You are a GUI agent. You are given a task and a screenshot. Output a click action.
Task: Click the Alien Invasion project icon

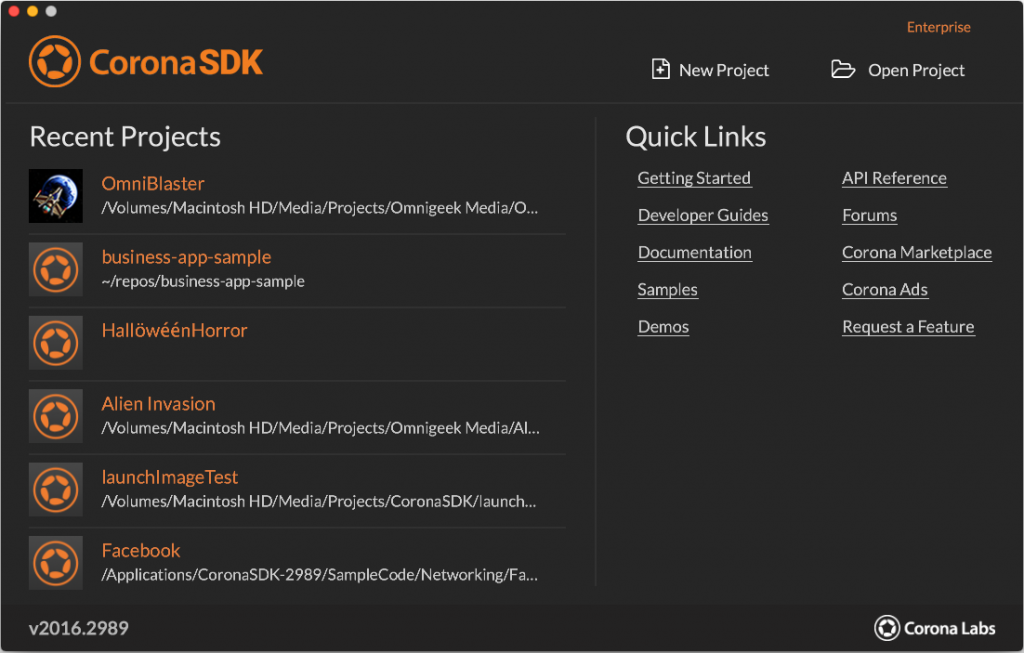tap(55, 416)
